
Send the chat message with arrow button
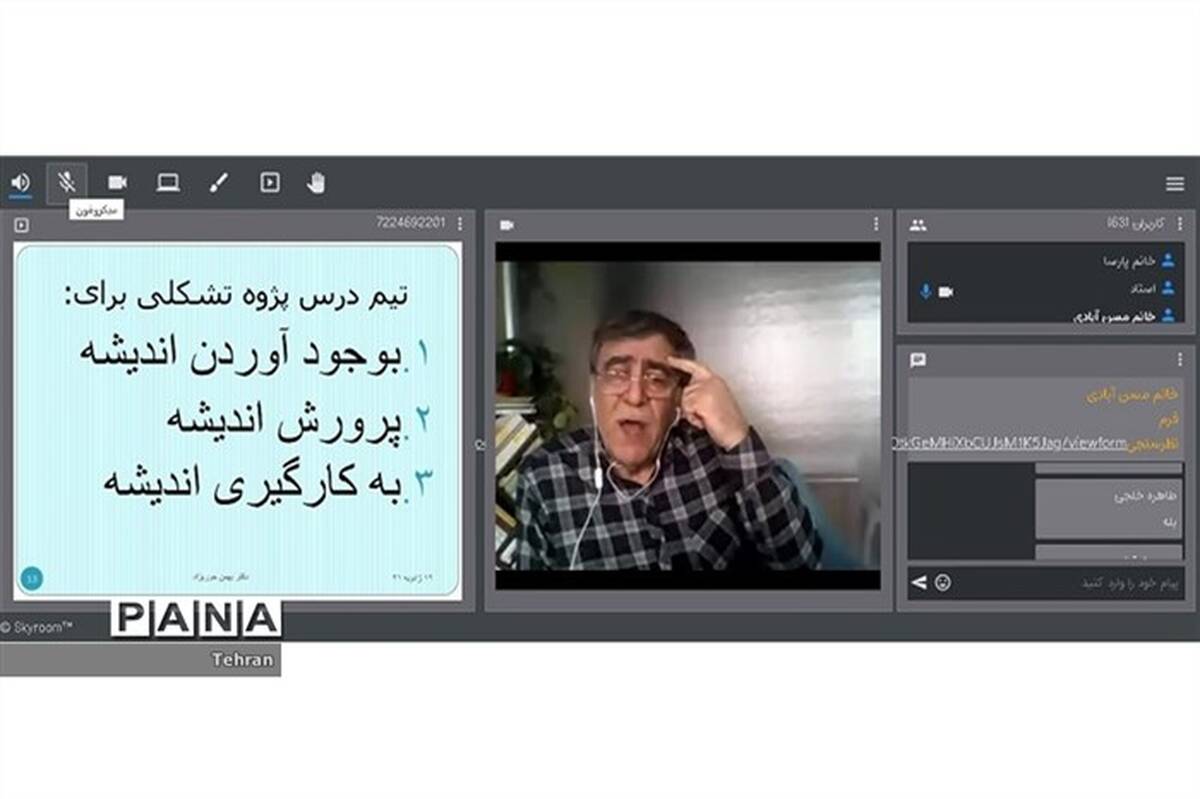918,583
